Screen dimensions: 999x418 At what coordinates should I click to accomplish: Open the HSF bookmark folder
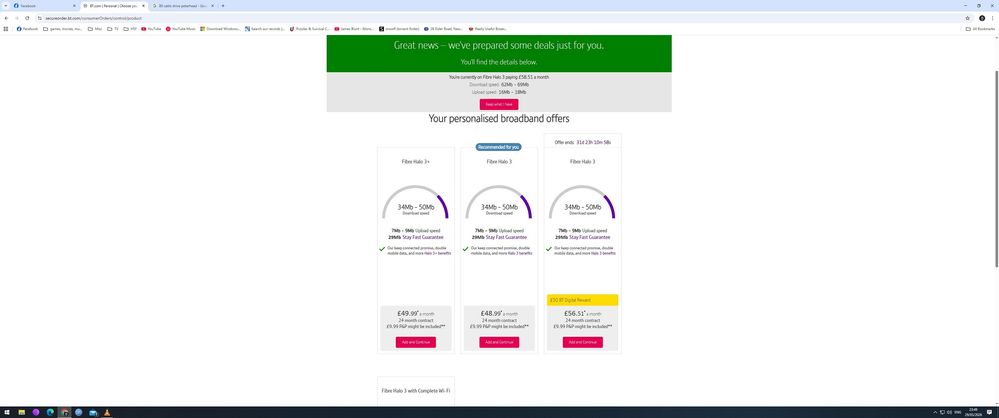[130, 29]
